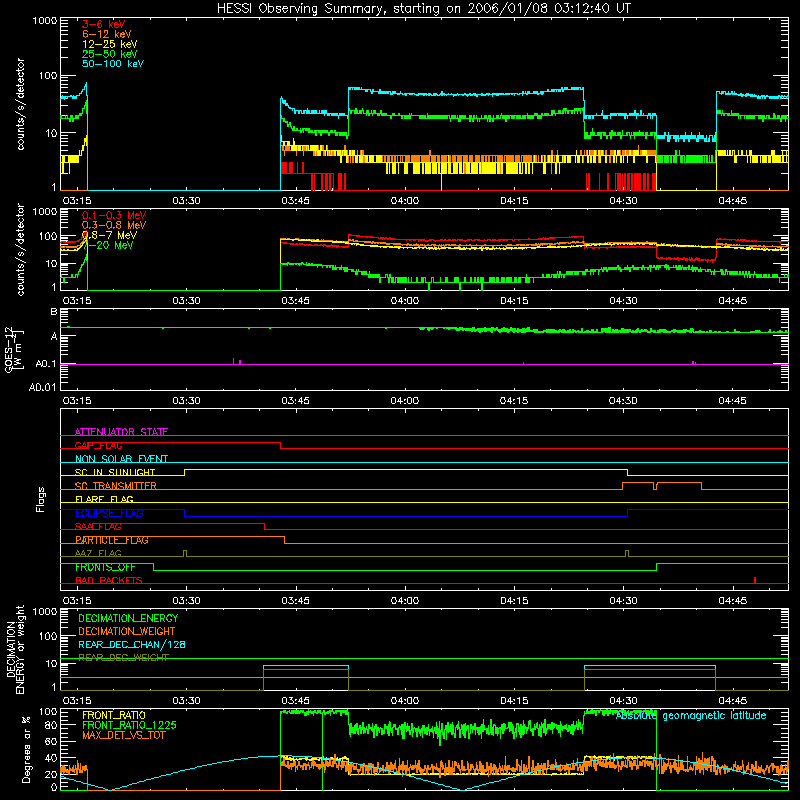Click the BAD_PACKETS red spike near 04:48
Image resolution: width=800 pixels, height=800 pixels.
[x=755, y=580]
